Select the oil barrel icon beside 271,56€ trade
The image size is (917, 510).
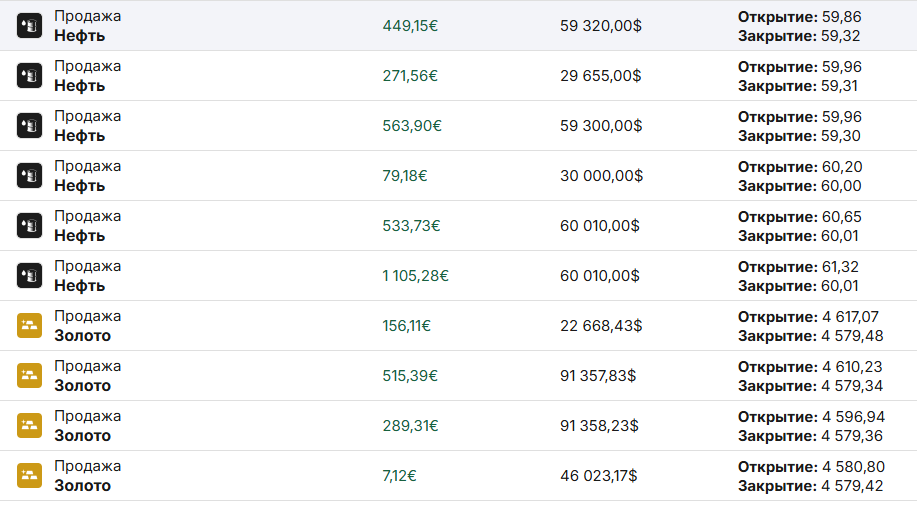click(x=29, y=76)
